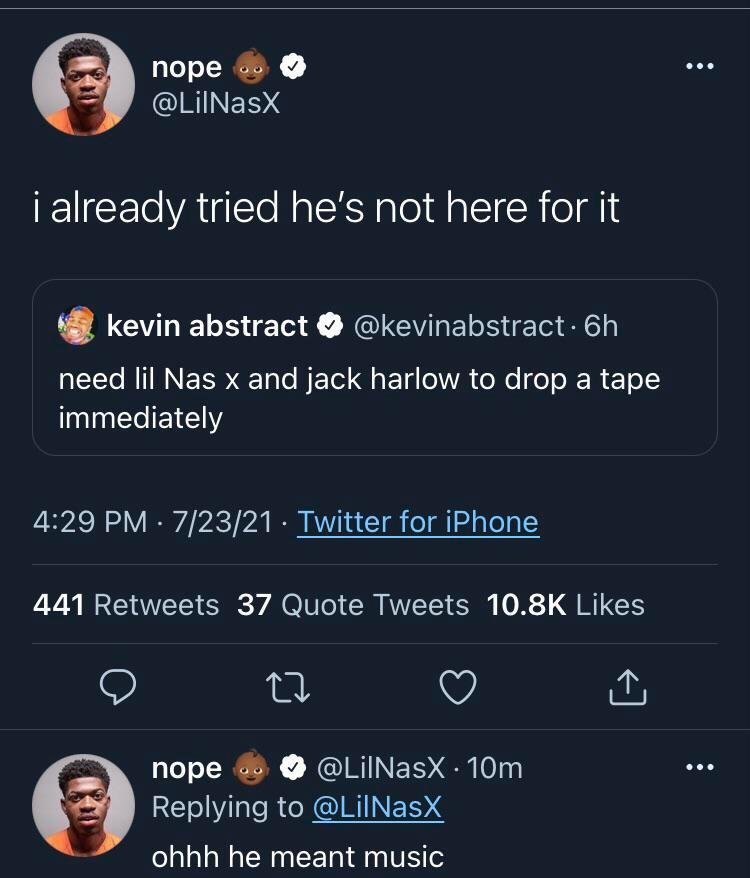Tap the reply speech bubble icon
The width and height of the screenshot is (750, 878).
click(x=118, y=687)
